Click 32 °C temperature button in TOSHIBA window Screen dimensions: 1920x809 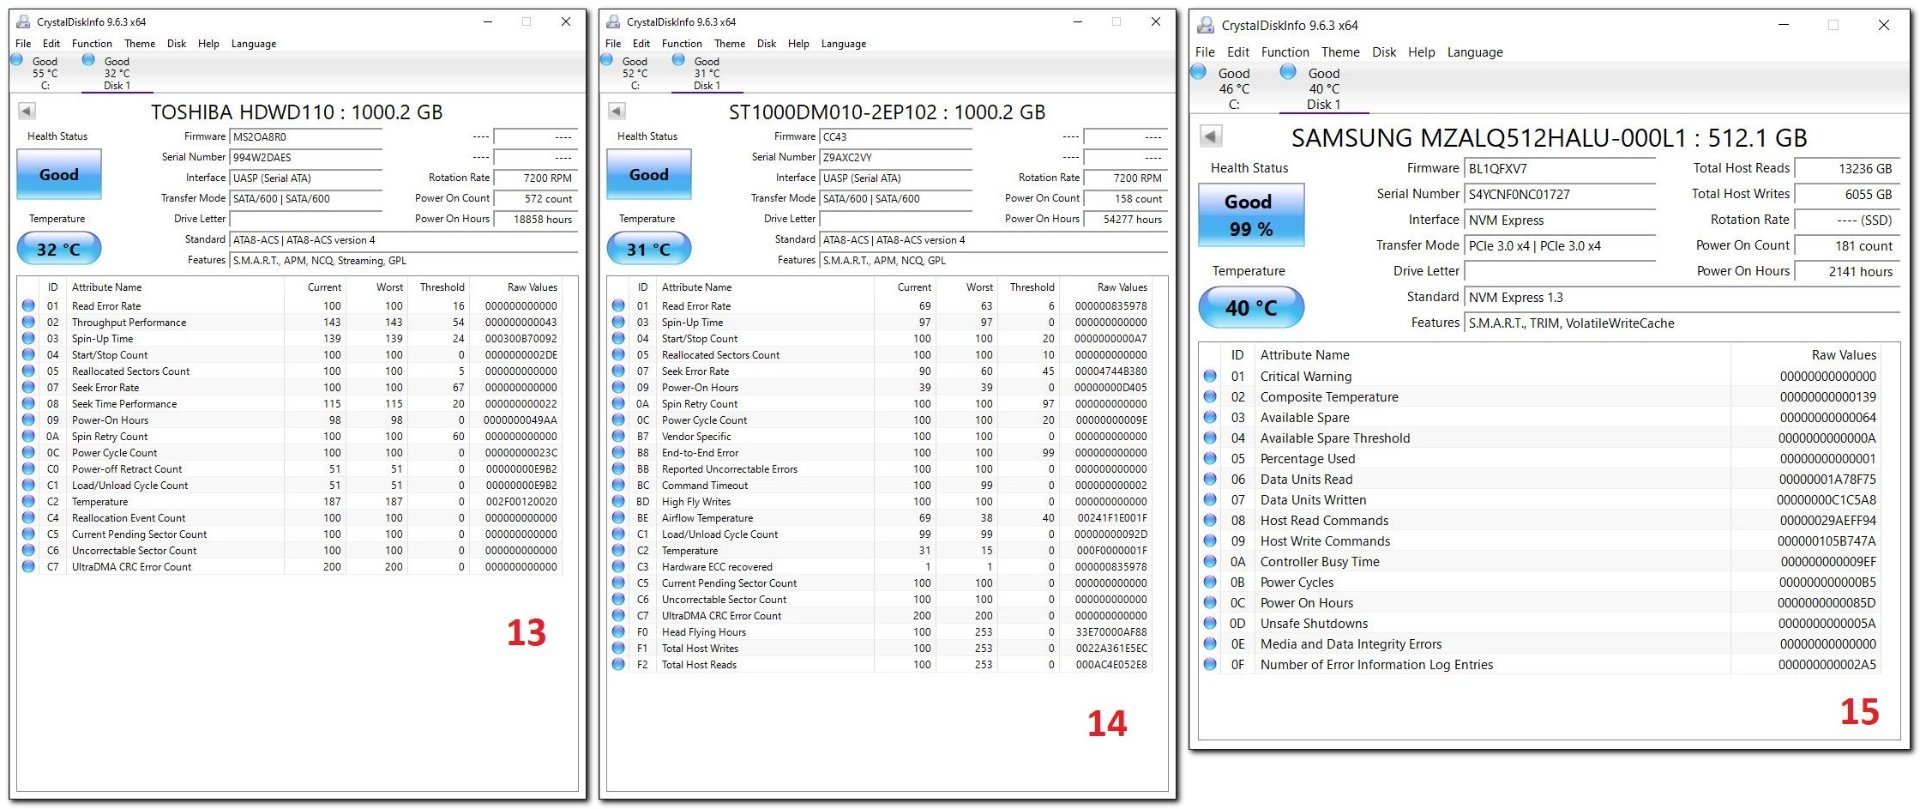pos(59,249)
